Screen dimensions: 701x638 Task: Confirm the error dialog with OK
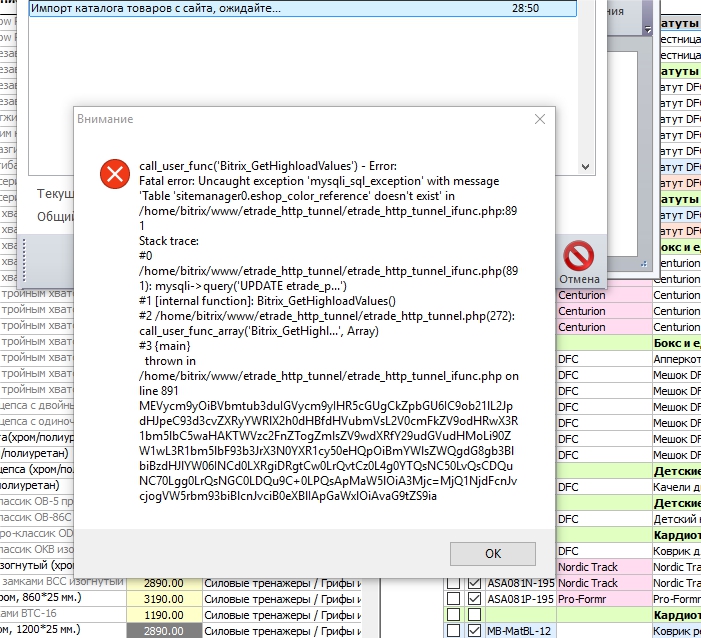(x=493, y=553)
